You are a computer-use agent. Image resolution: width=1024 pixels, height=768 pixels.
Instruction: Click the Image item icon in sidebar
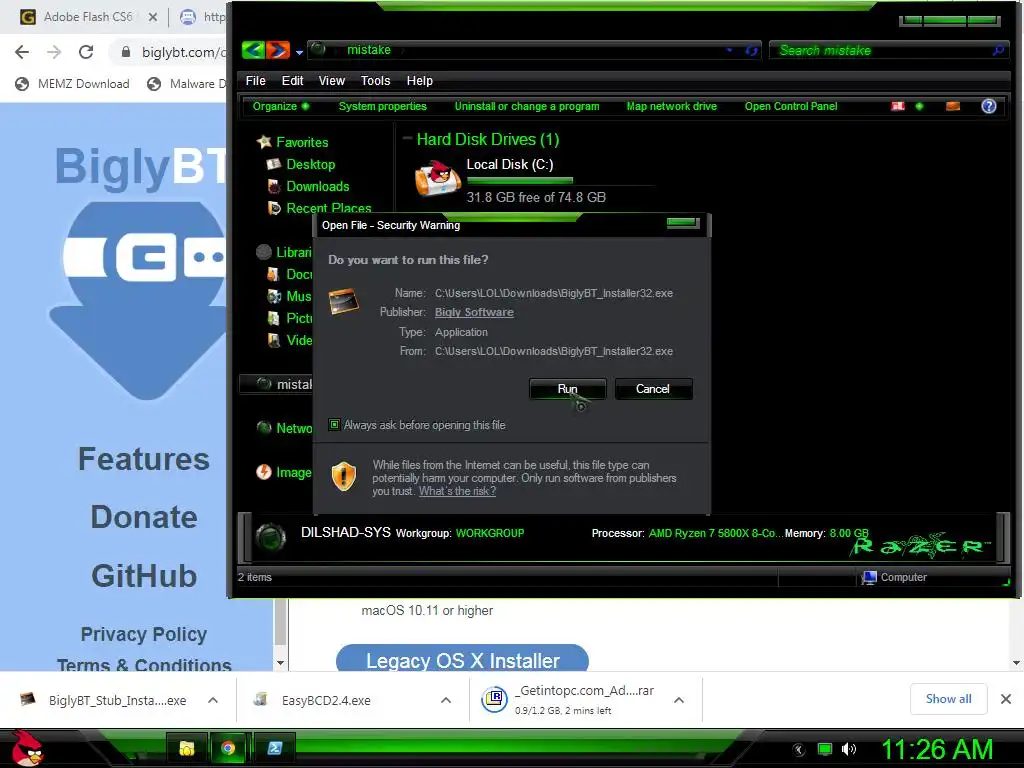tap(264, 472)
